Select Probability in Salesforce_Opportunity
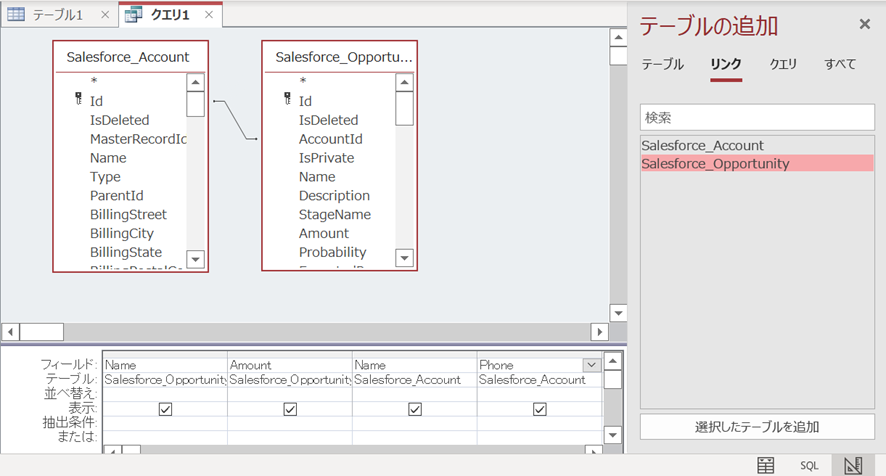Image resolution: width=886 pixels, height=476 pixels. coord(333,252)
